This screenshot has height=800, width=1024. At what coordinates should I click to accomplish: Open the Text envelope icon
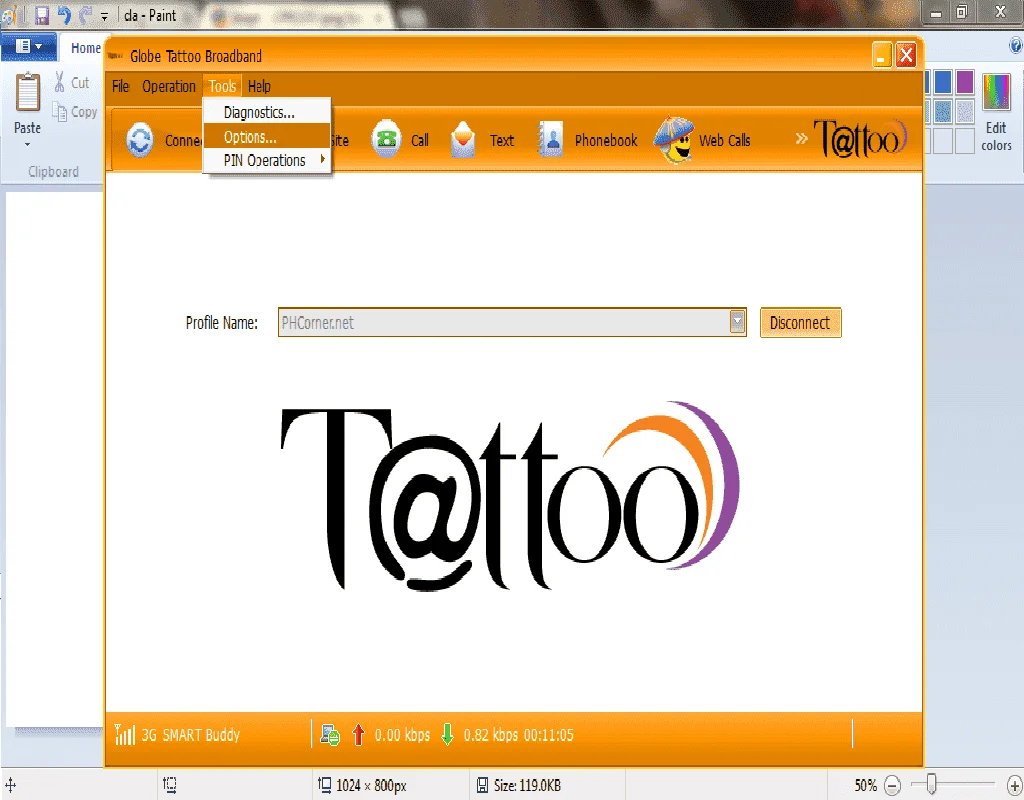point(463,139)
